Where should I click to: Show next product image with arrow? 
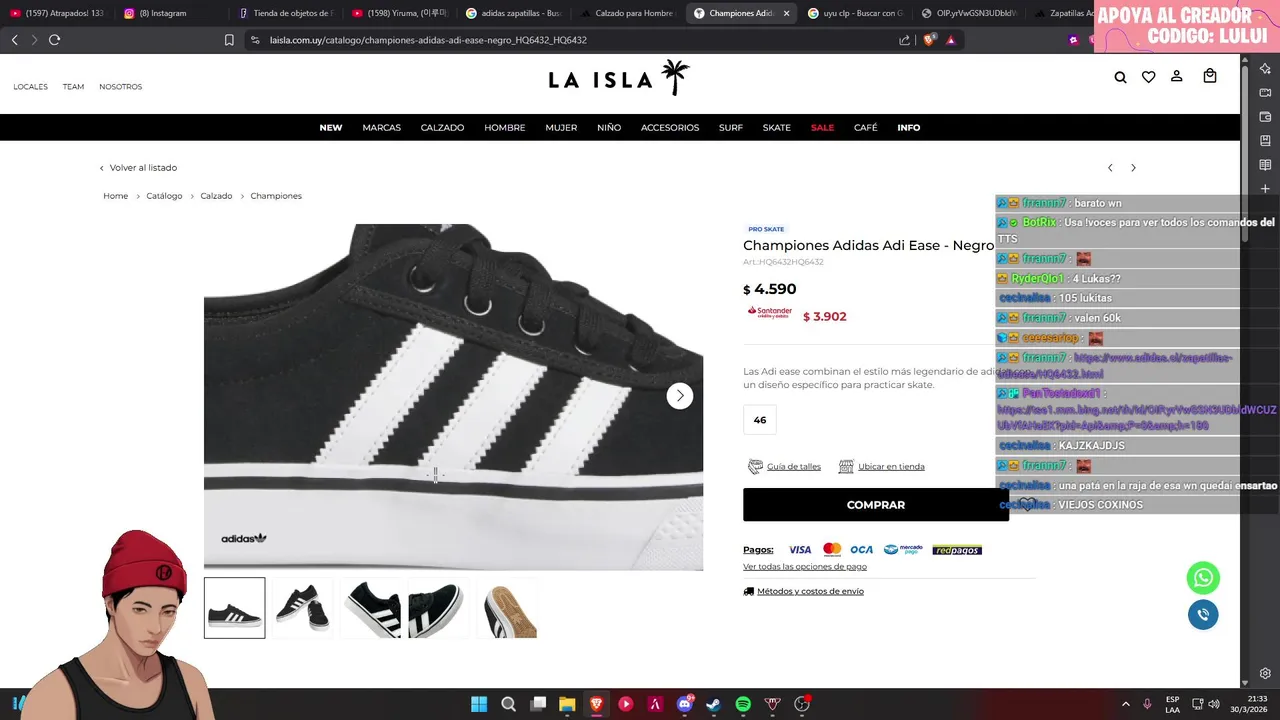pyautogui.click(x=680, y=396)
